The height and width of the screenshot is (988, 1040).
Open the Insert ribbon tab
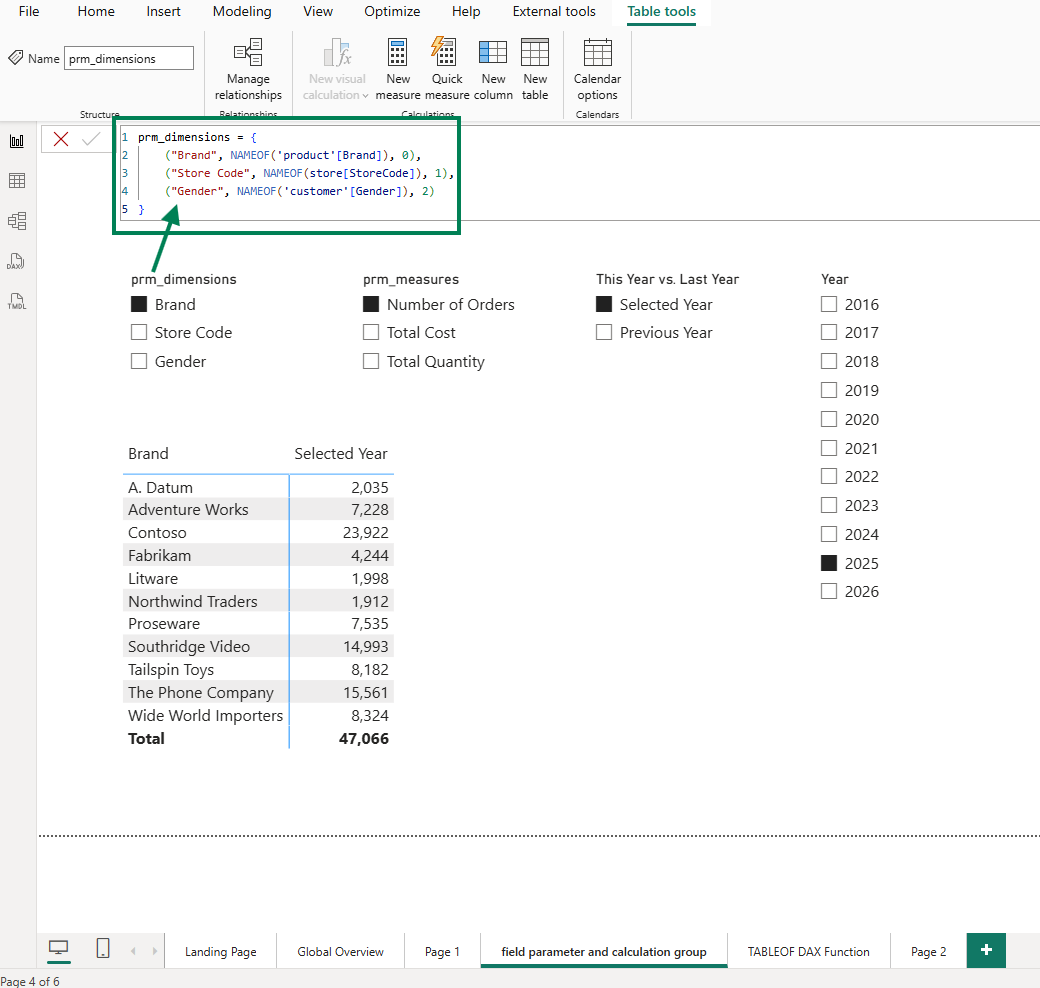point(163,11)
